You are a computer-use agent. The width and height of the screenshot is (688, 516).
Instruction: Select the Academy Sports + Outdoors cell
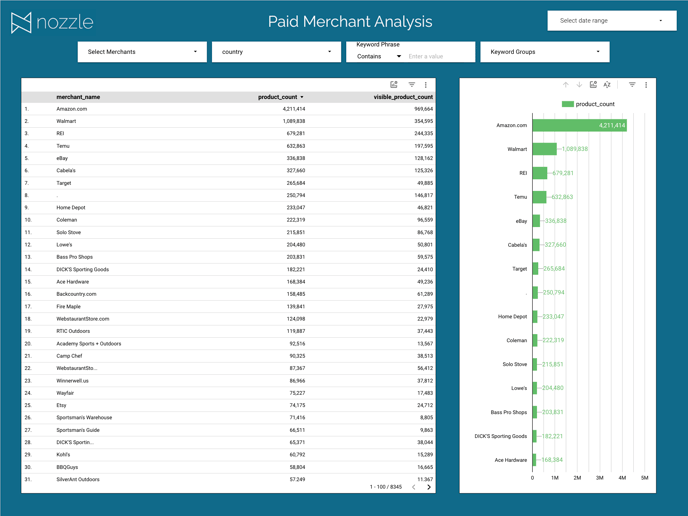pos(89,344)
